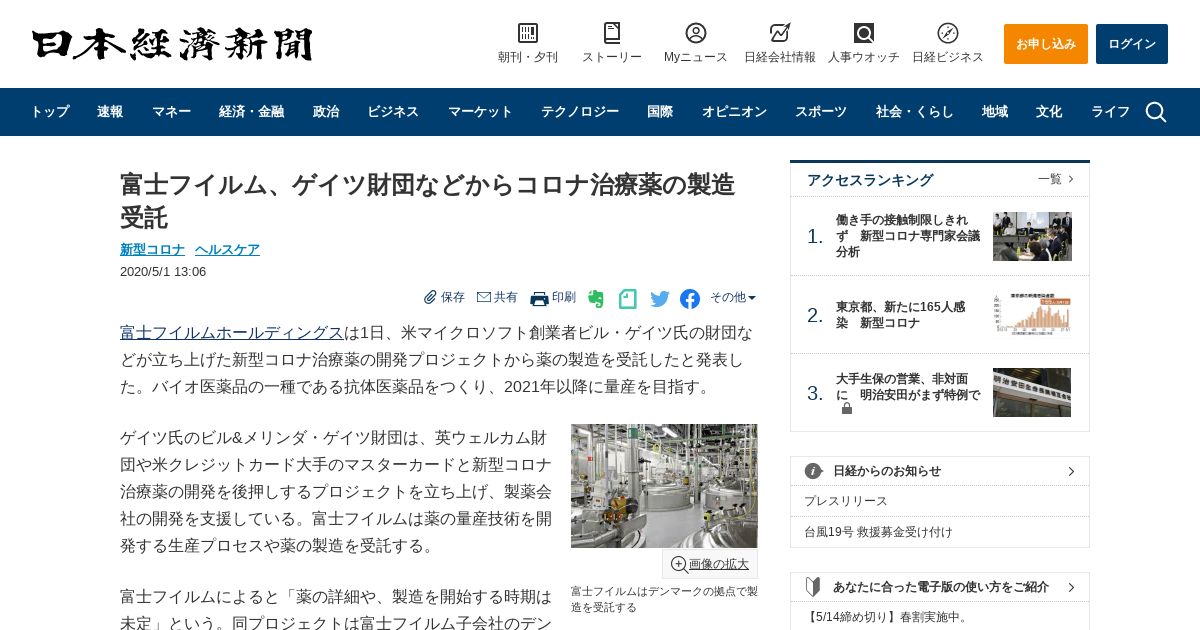Click the Fujifilm factory article photo
Viewport: 1200px width, 630px height.
coord(664,486)
